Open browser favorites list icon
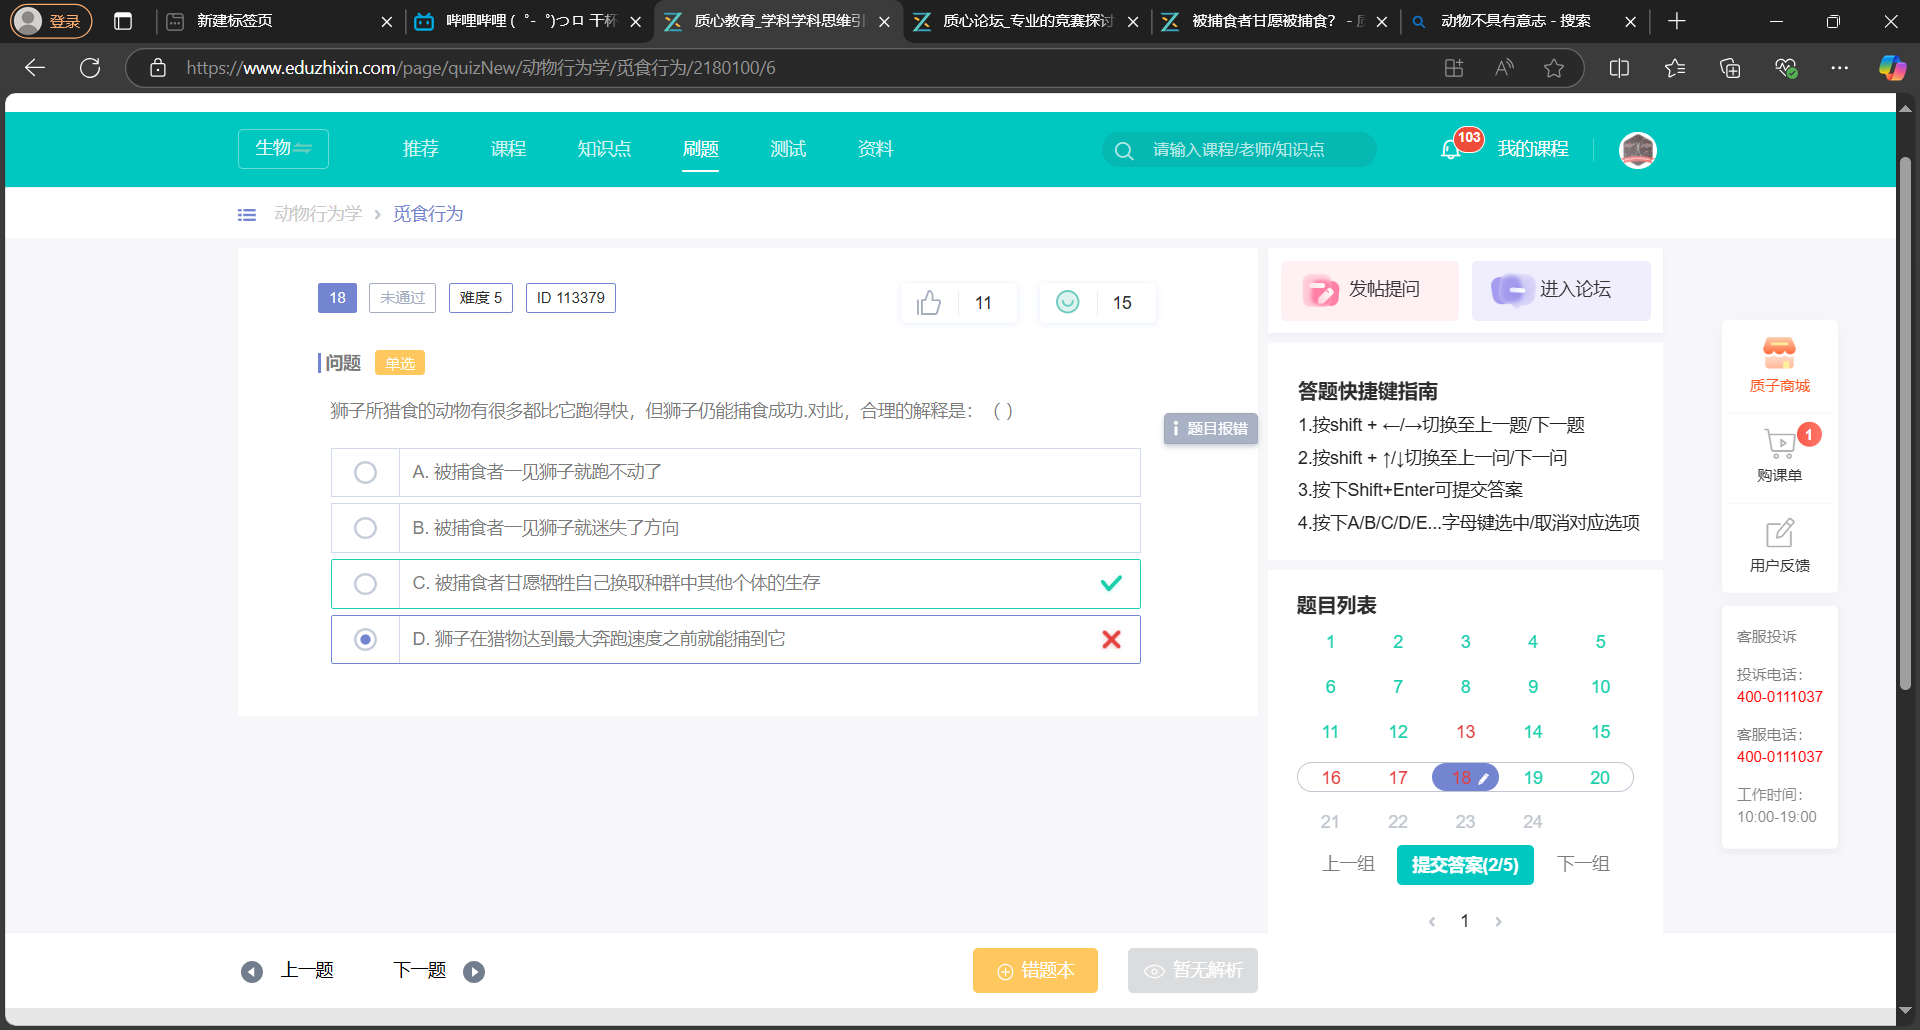The height and width of the screenshot is (1030, 1920). [x=1675, y=68]
